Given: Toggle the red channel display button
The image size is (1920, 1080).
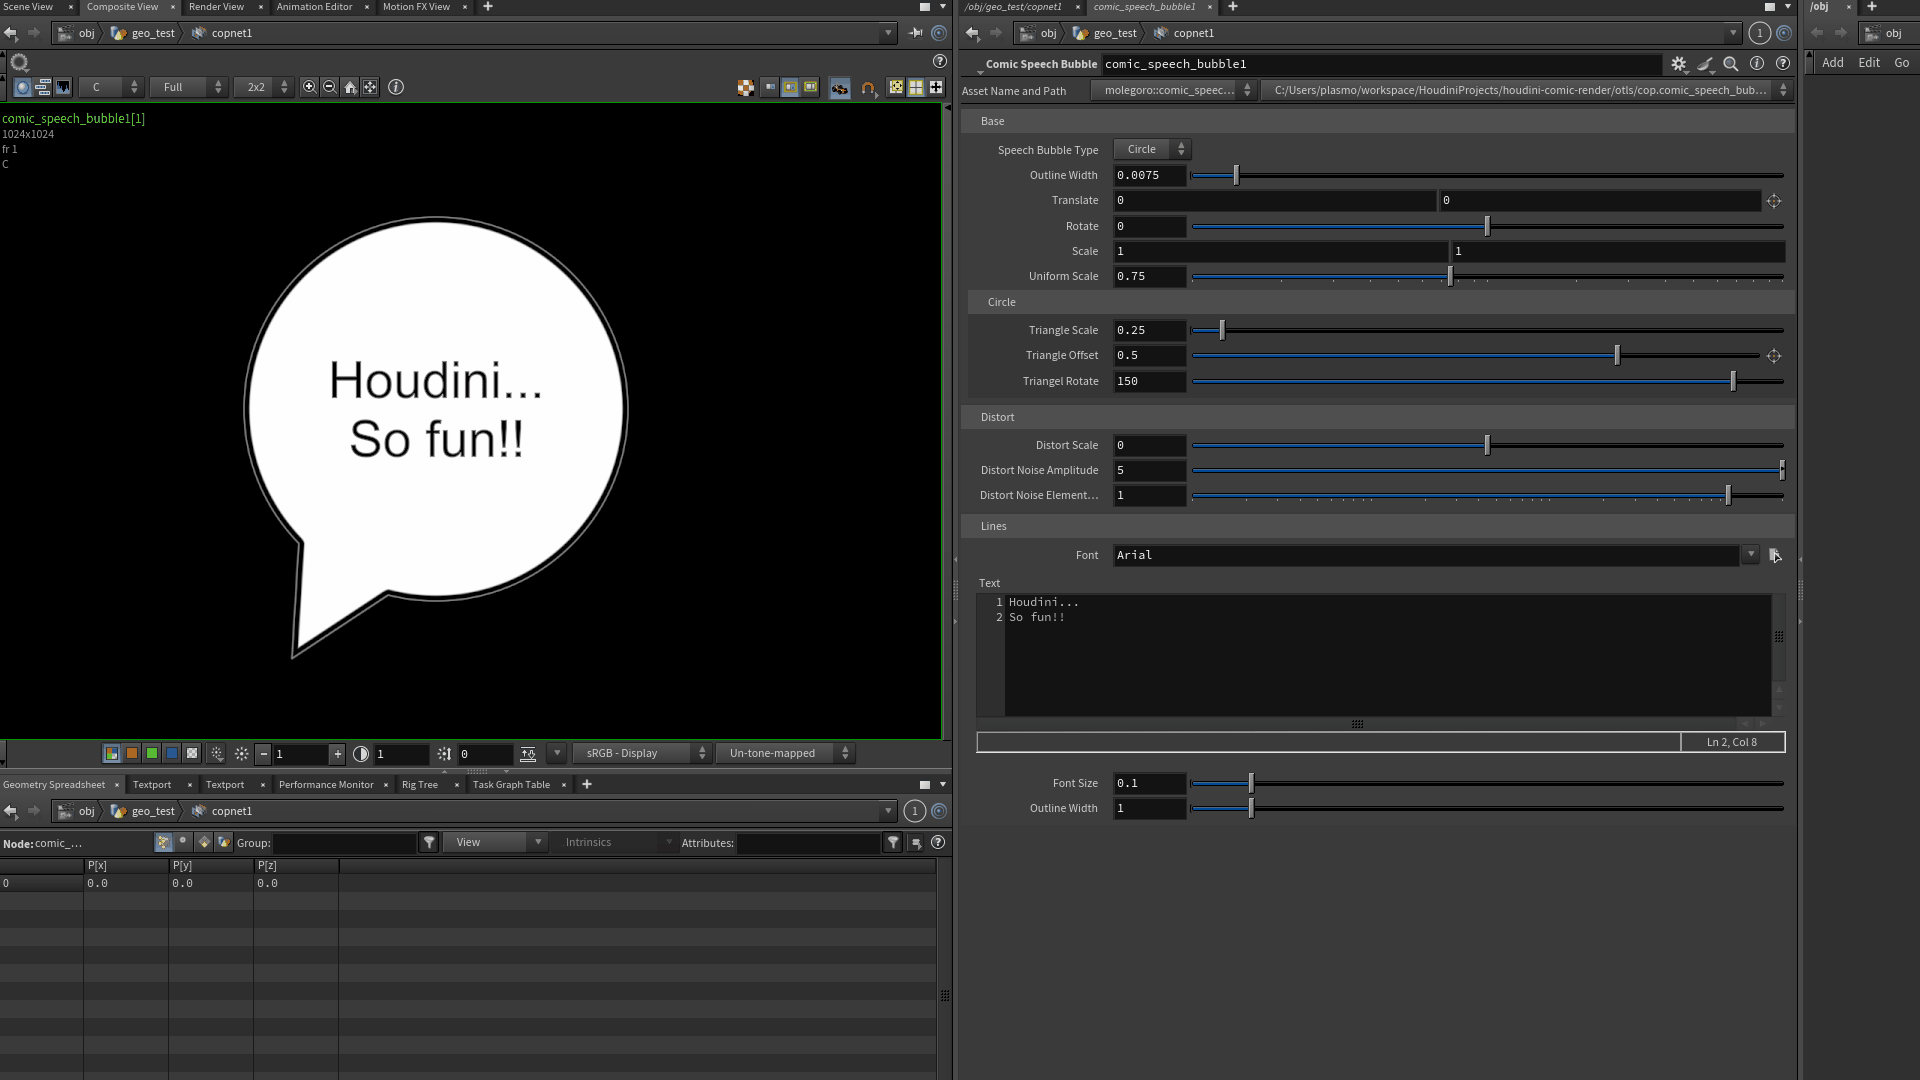Looking at the screenshot, I should (x=132, y=754).
